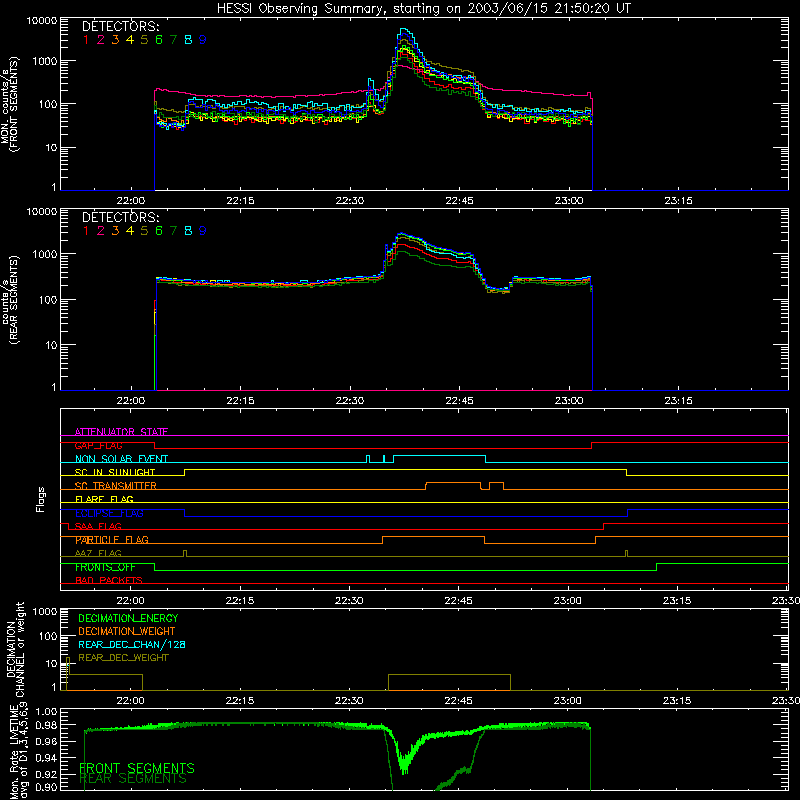
Task: Click the REAR_DEC_WEIGHT legend entry
Action: pos(123,658)
